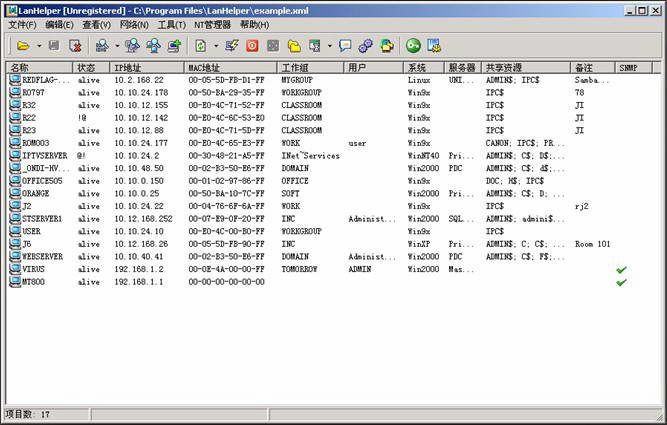Click the grey floppy disk save icon
667x425 pixels.
point(54,45)
